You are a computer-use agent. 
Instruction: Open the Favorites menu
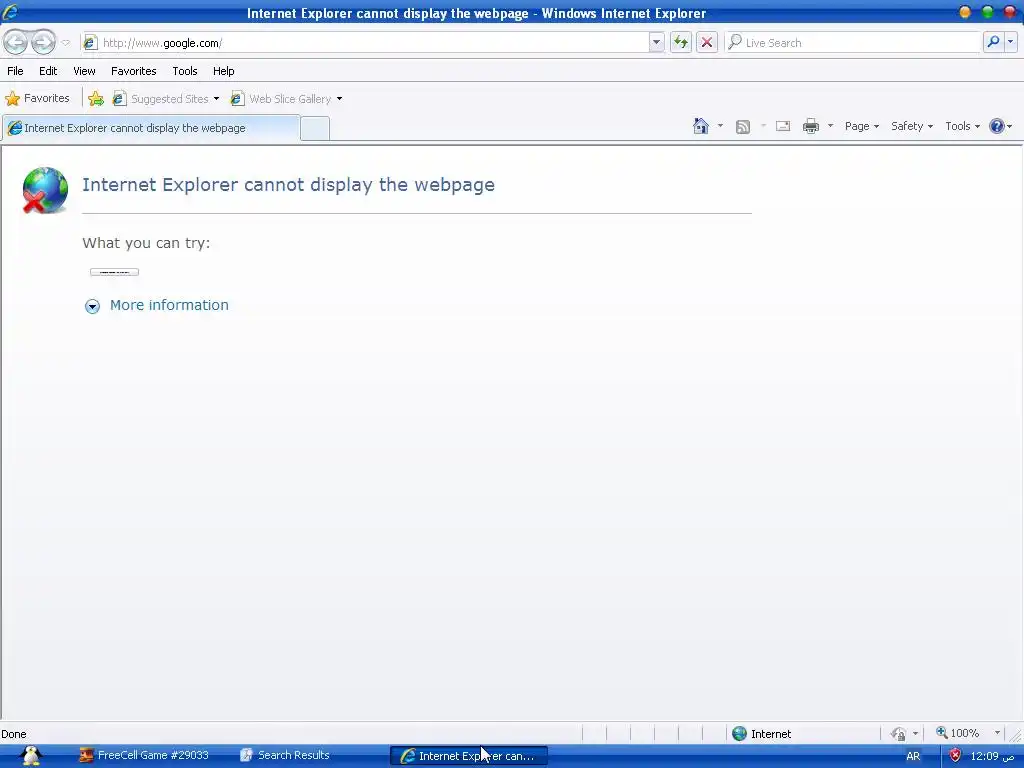133,71
